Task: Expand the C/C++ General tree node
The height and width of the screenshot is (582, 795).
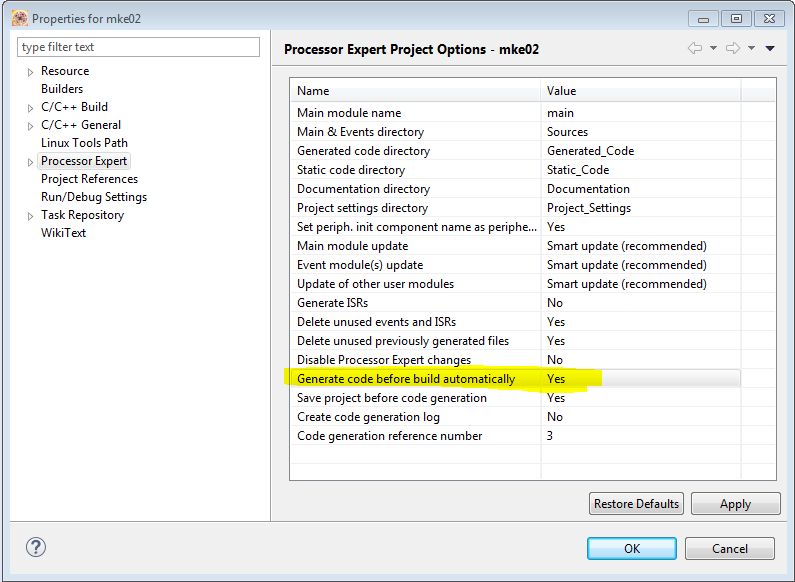Action: [31, 126]
